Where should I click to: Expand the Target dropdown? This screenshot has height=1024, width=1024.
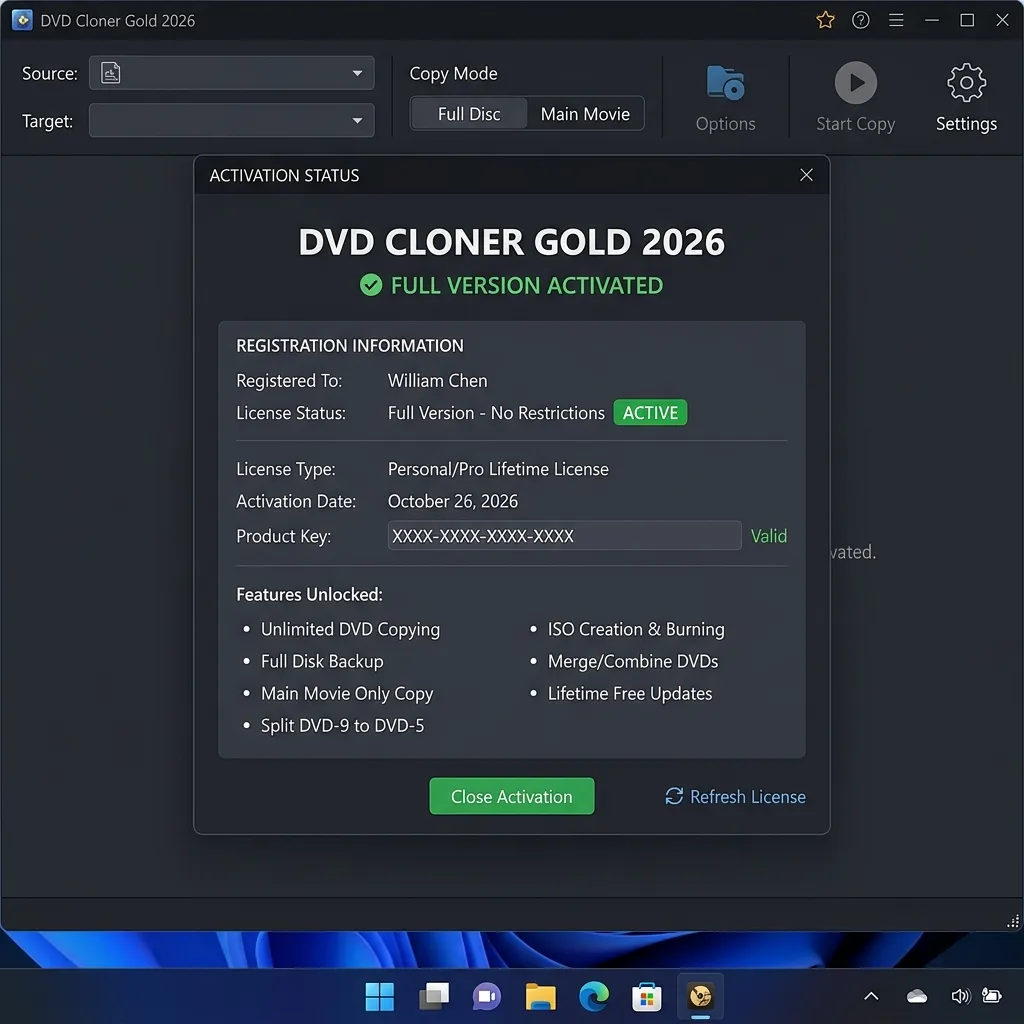(x=357, y=121)
